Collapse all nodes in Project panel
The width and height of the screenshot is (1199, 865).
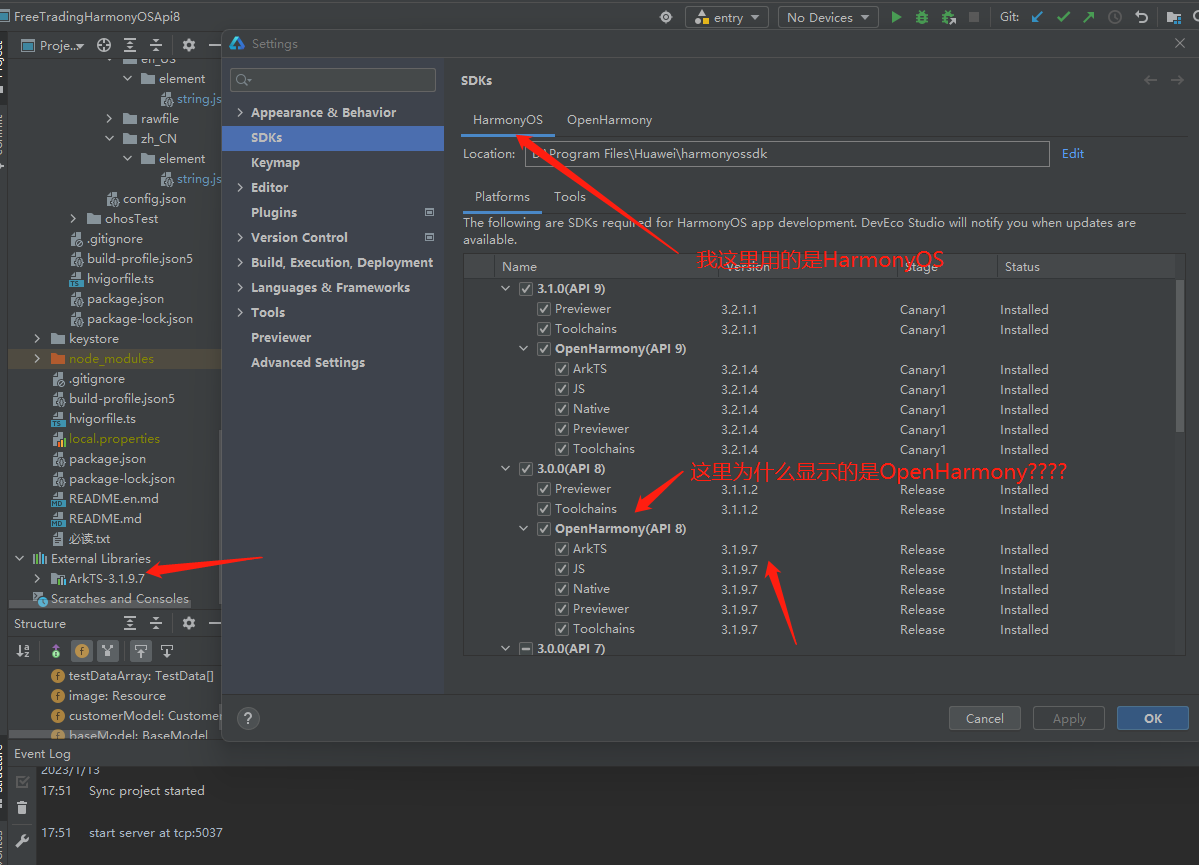coord(156,45)
